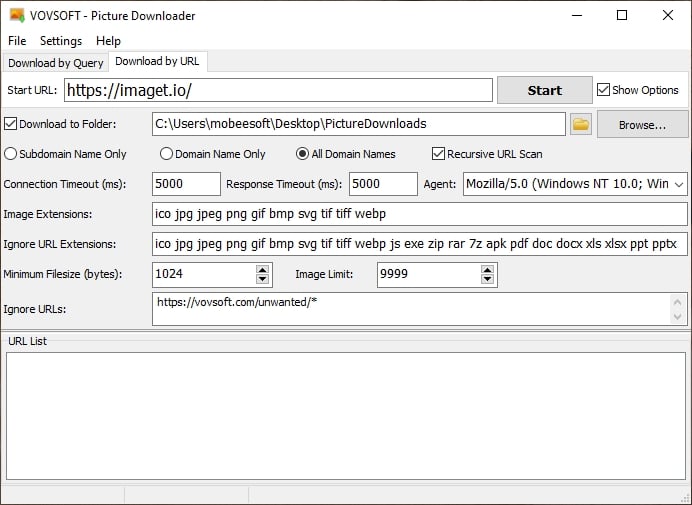The height and width of the screenshot is (505, 692).
Task: Close the Picture Downloader window
Action: [668, 15]
